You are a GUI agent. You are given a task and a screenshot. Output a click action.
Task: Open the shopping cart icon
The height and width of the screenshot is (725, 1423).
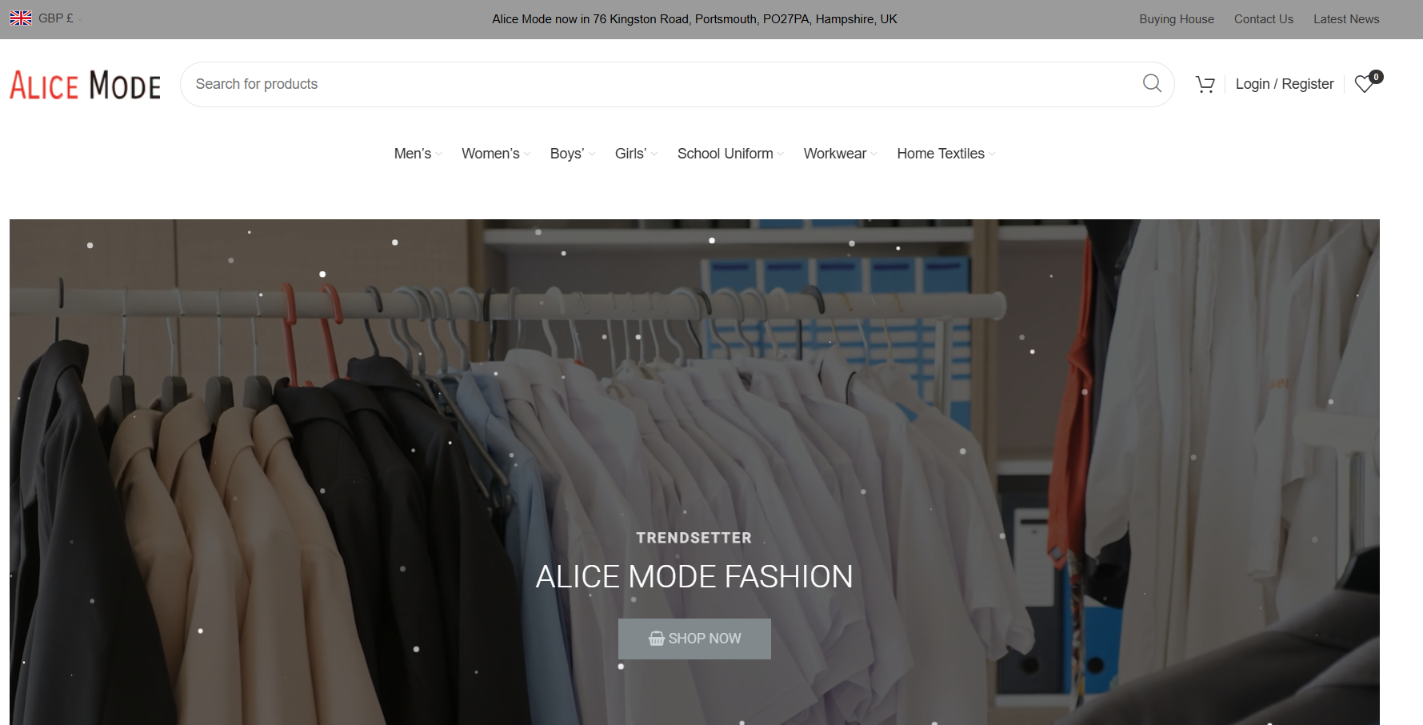click(x=1205, y=84)
